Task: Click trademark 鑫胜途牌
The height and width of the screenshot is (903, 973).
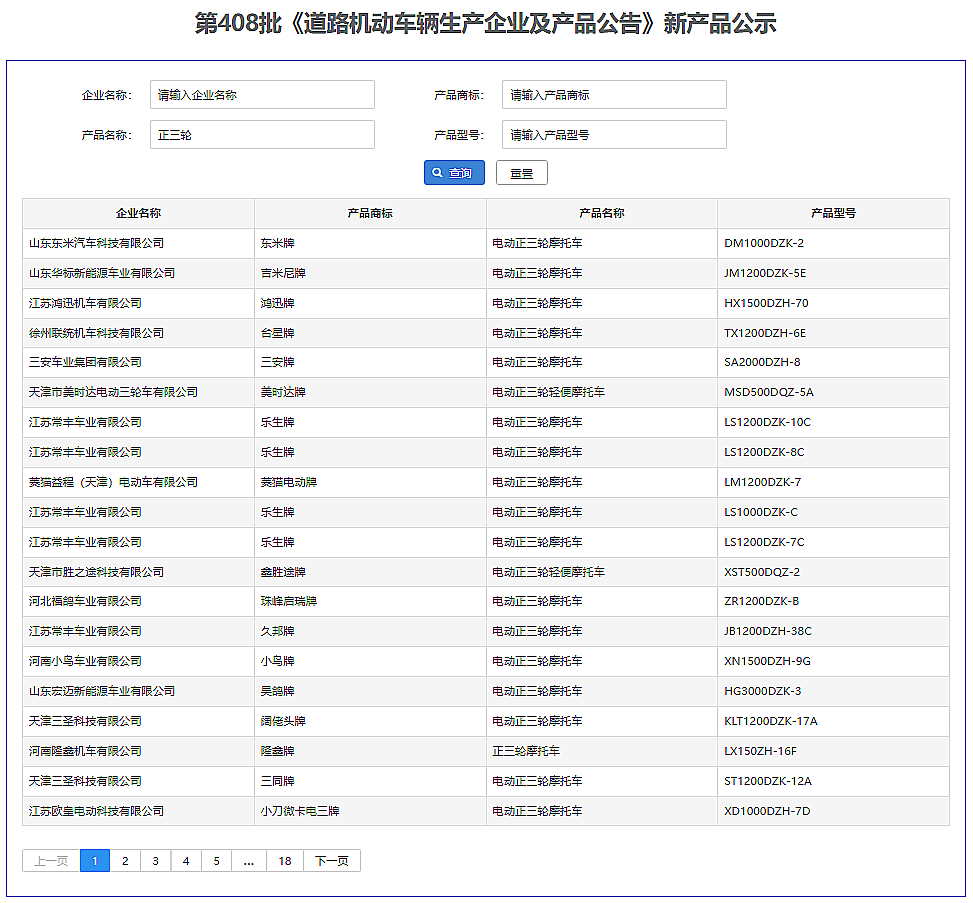Action: coord(283,572)
